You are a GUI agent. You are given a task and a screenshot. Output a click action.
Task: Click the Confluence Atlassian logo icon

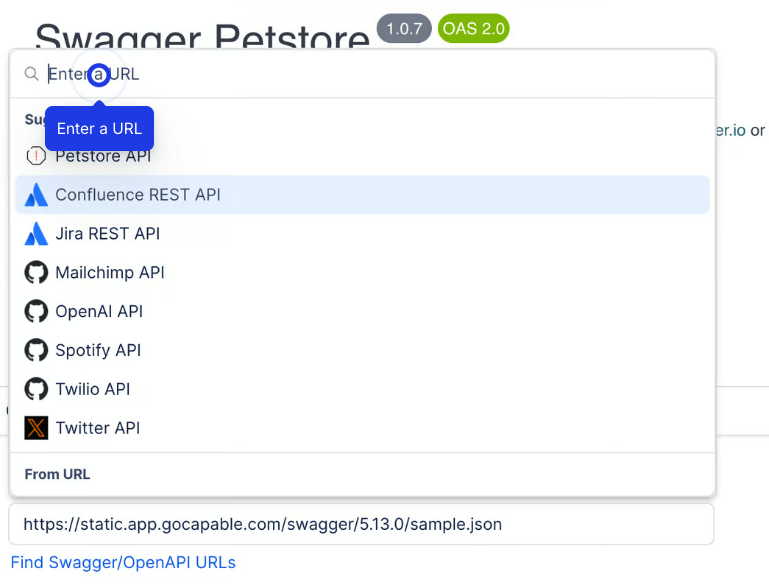pyautogui.click(x=36, y=195)
